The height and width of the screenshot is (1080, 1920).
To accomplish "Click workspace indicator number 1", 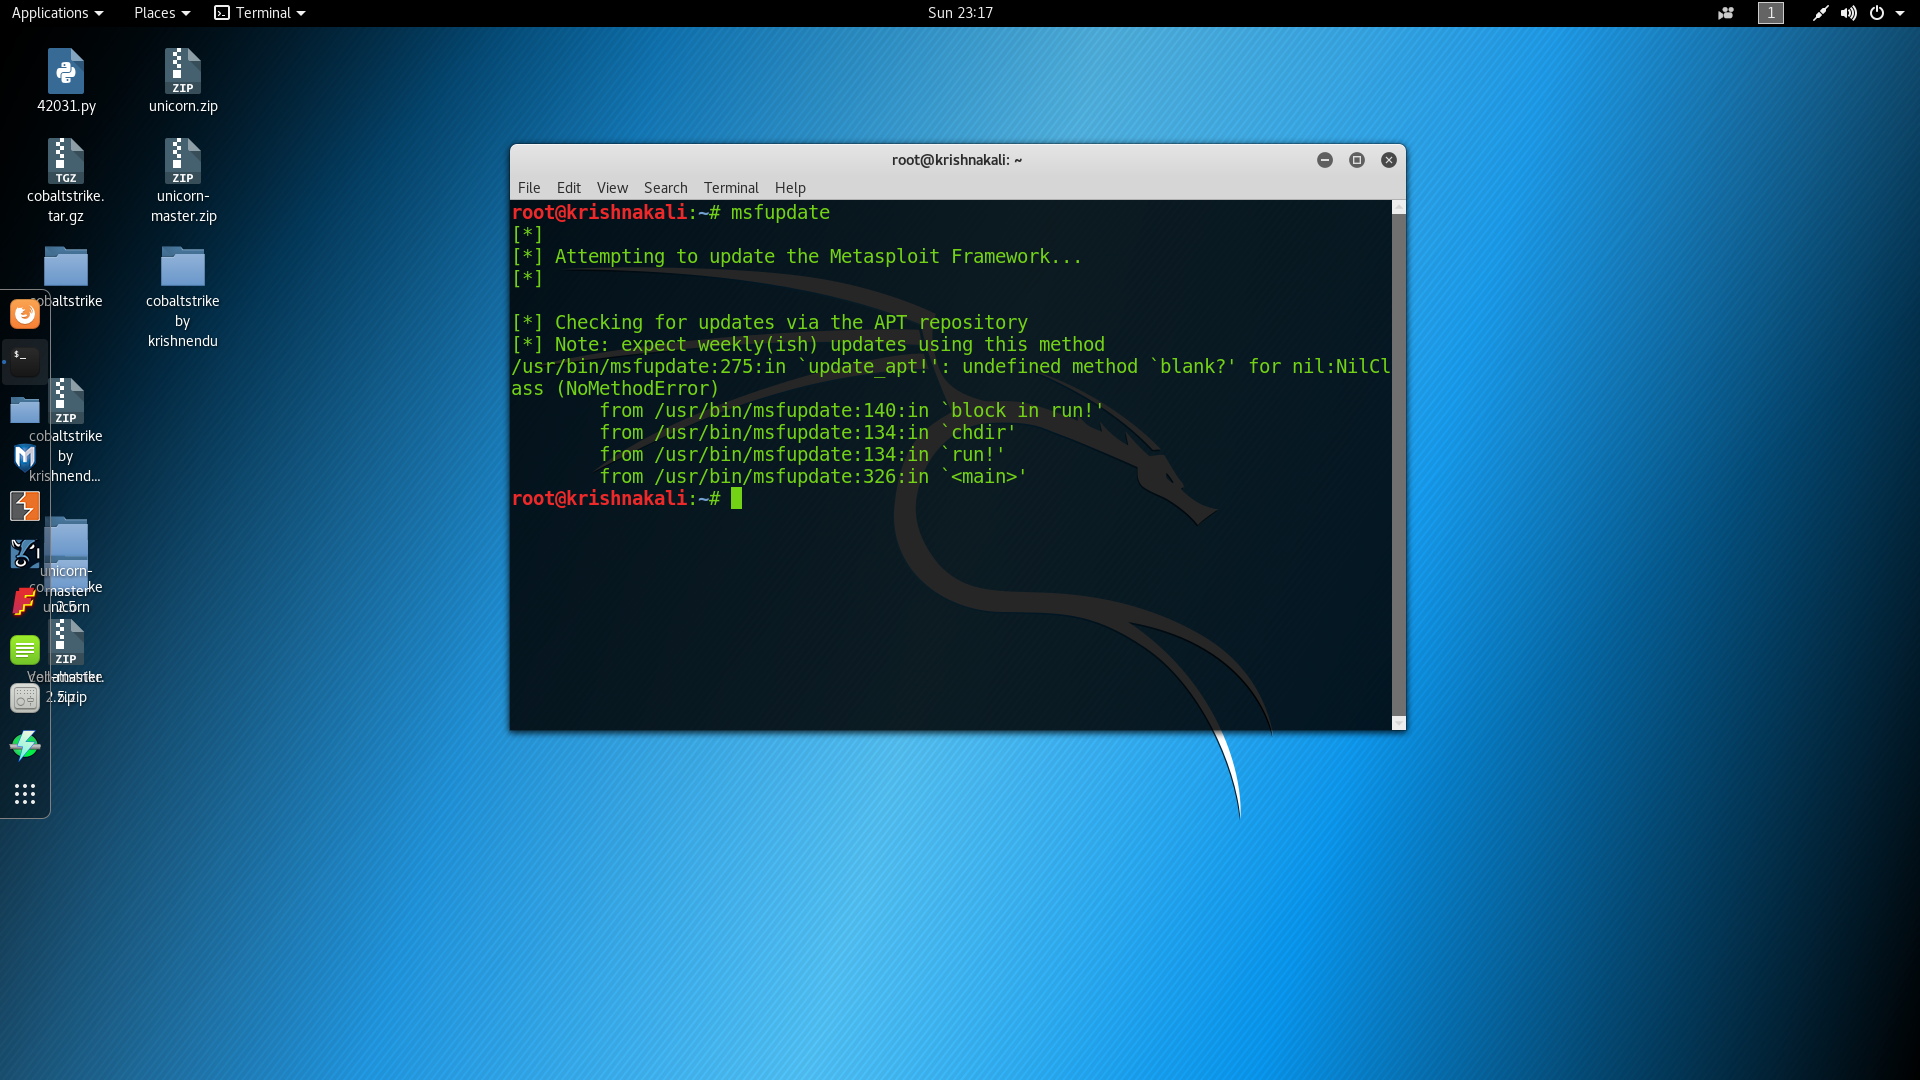I will (x=1771, y=13).
